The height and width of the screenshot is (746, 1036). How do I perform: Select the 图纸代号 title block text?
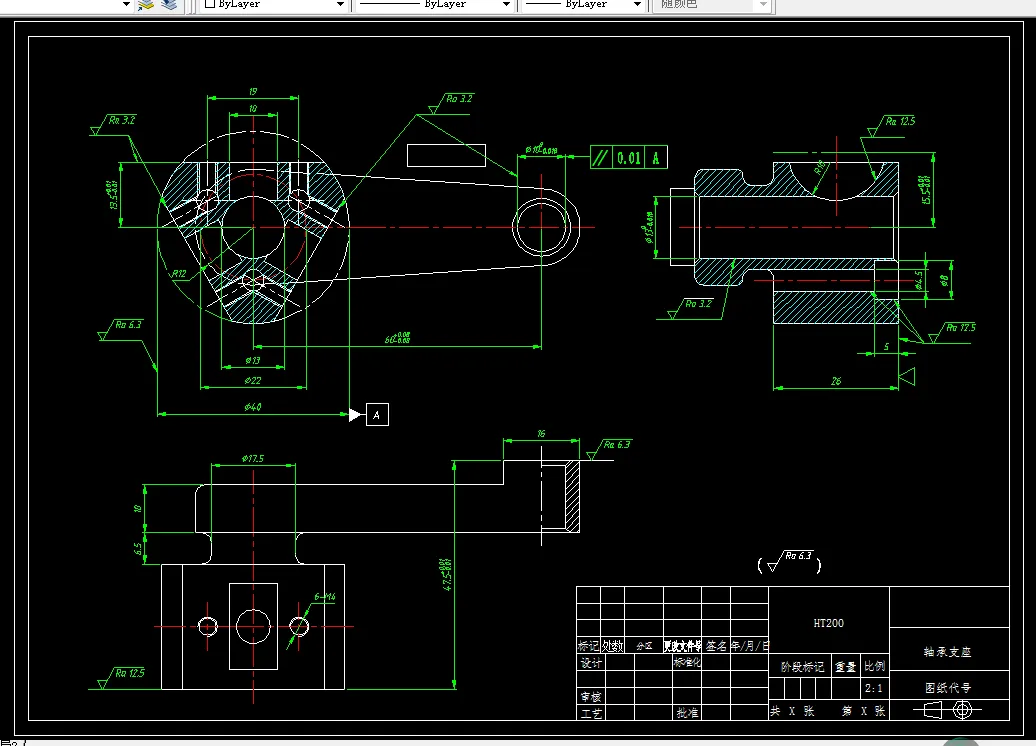948,688
